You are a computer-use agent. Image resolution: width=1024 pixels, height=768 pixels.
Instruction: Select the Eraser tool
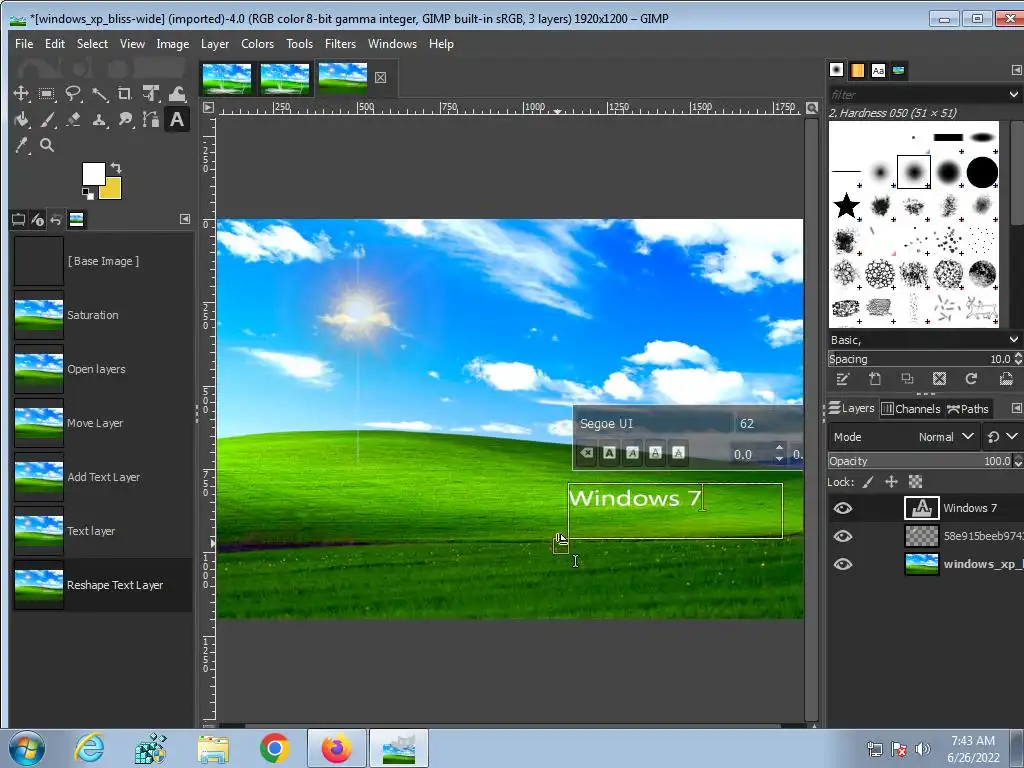73,120
